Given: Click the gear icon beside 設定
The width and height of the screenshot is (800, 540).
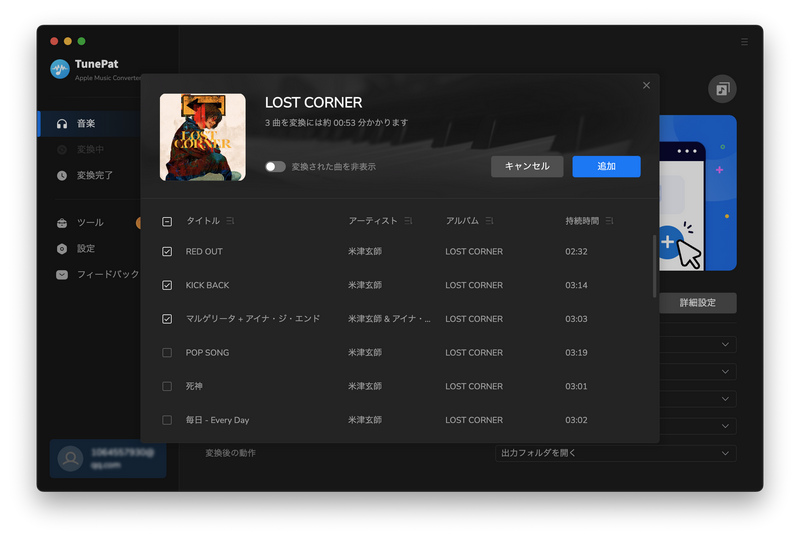Looking at the screenshot, I should 62,249.
